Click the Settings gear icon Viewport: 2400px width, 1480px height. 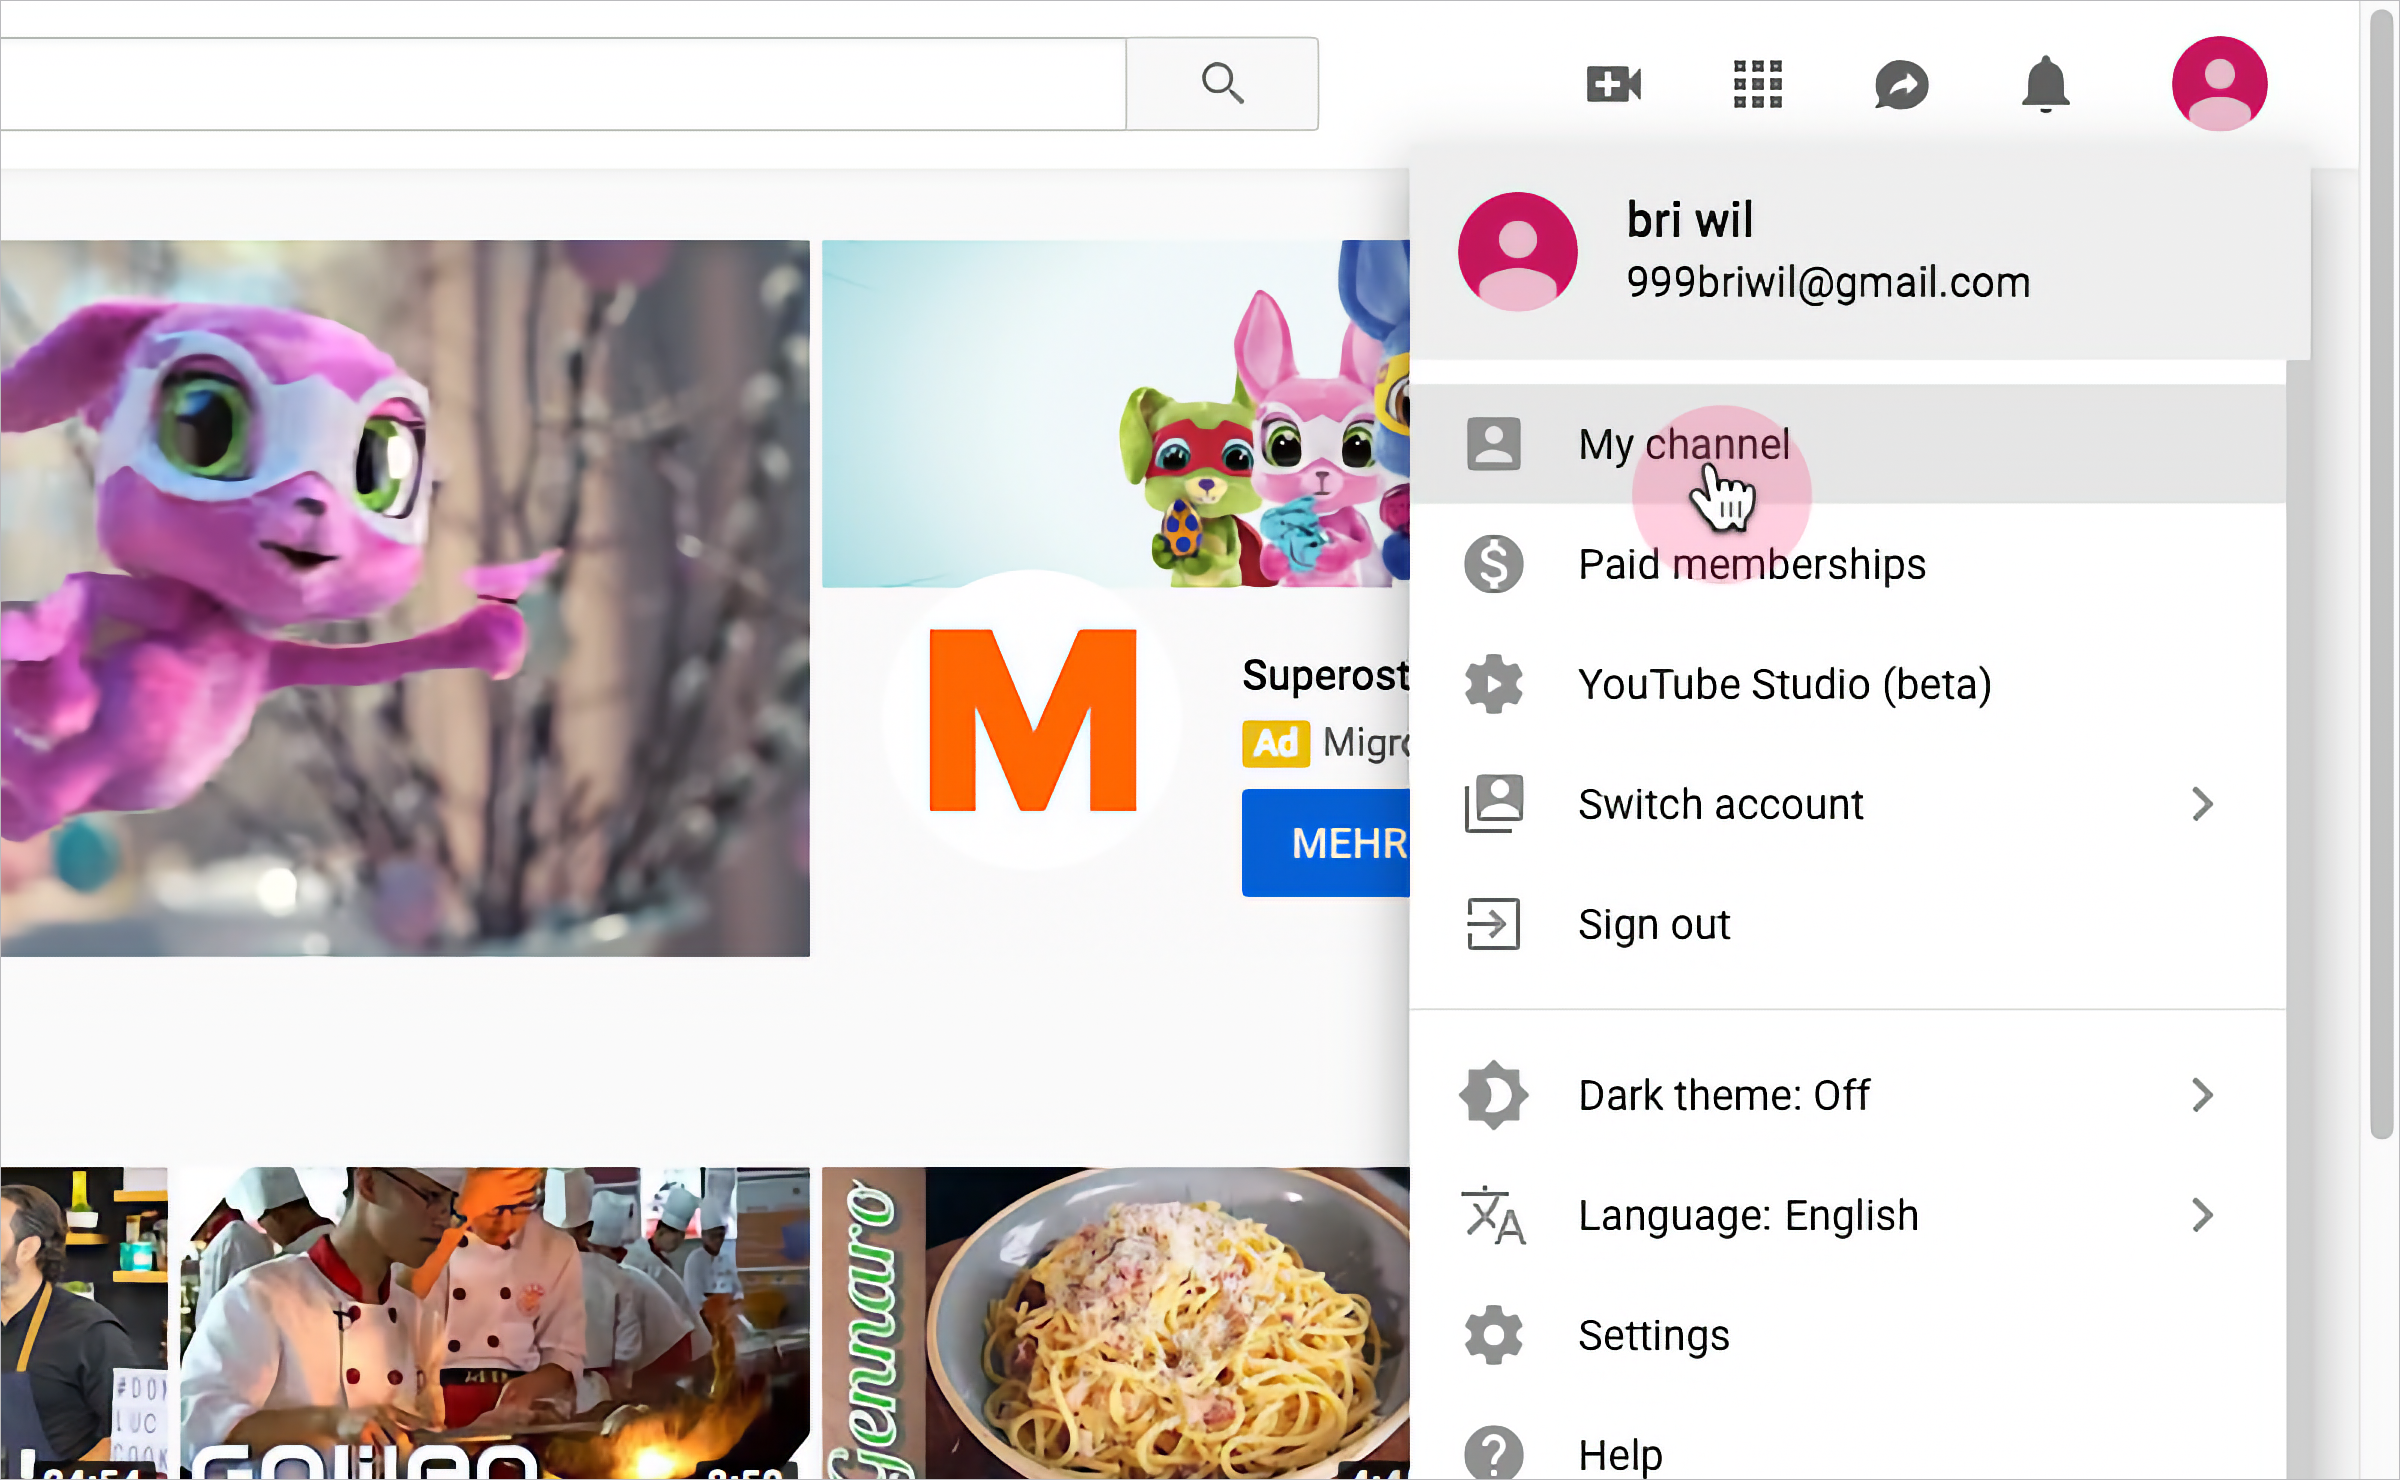(1493, 1335)
